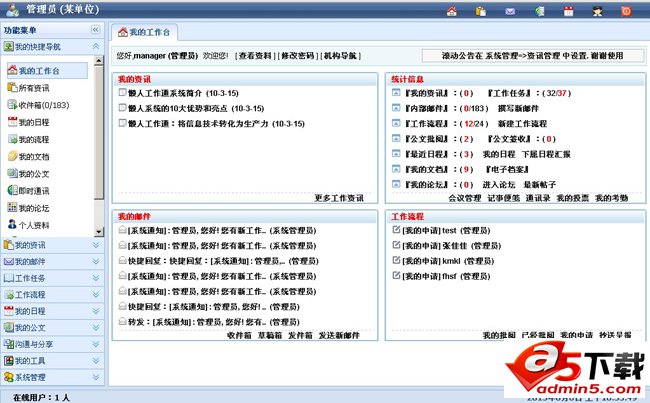Click the 『工作任务』 statistics link

(x=509, y=93)
